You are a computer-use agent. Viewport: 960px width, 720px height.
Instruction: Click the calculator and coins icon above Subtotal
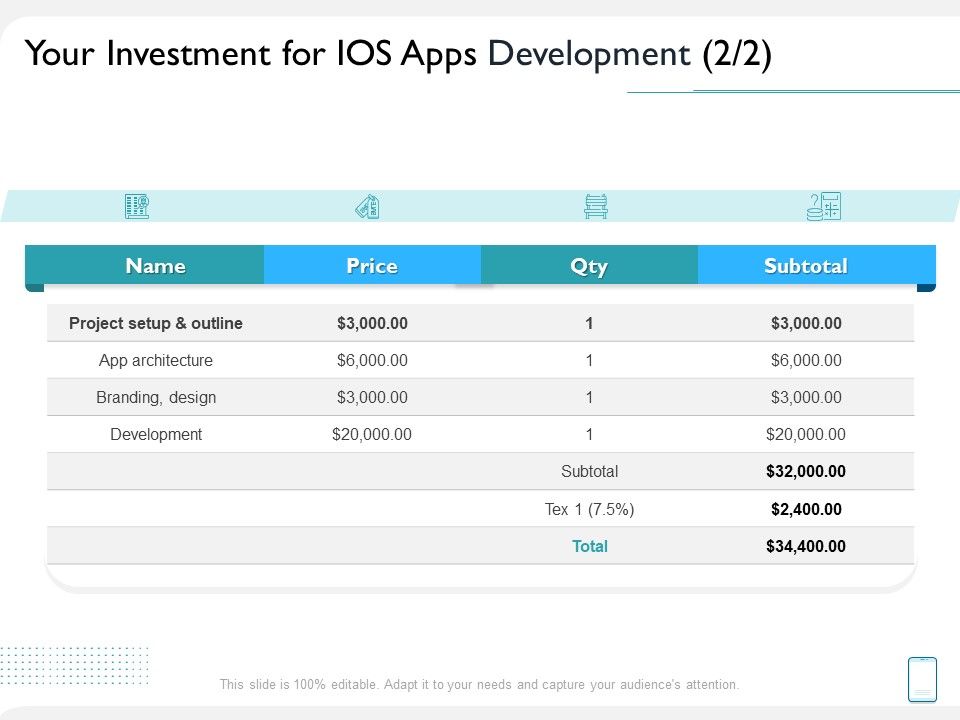coord(824,207)
